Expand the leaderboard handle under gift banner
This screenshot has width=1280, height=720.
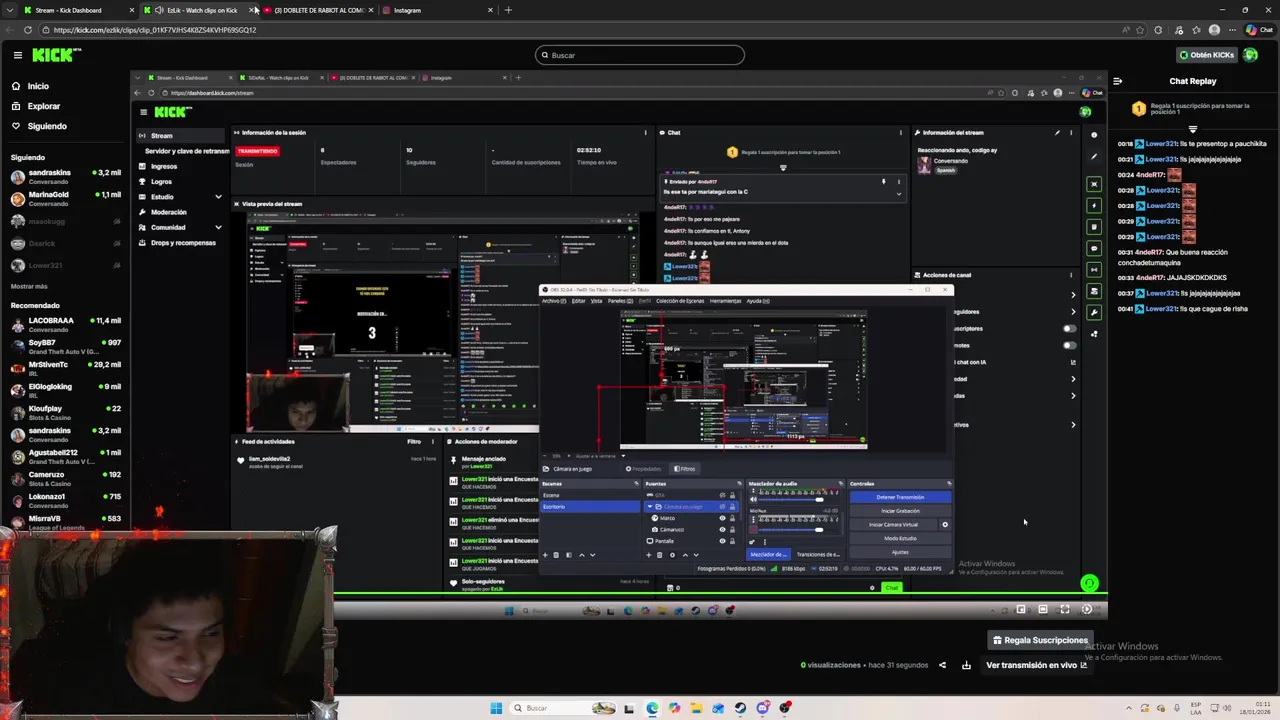pos(1192,129)
